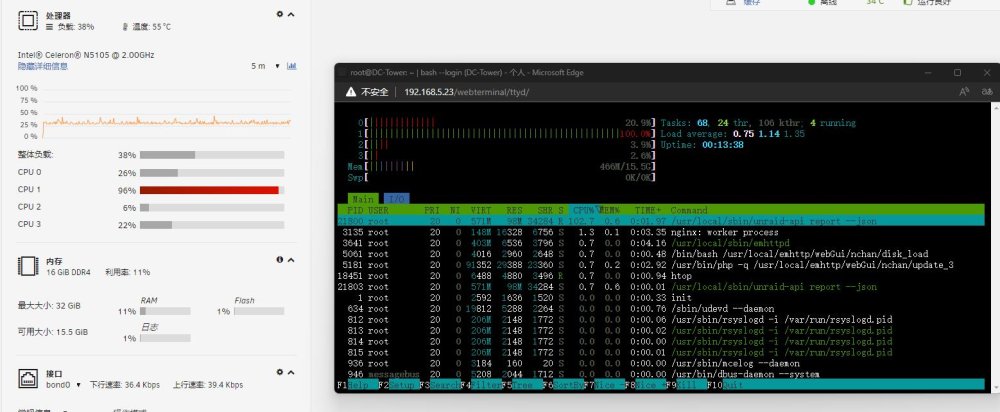This screenshot has width=1000, height=412.
Task: Click the CPU load list icon
Action: pyautogui.click(x=50, y=27)
